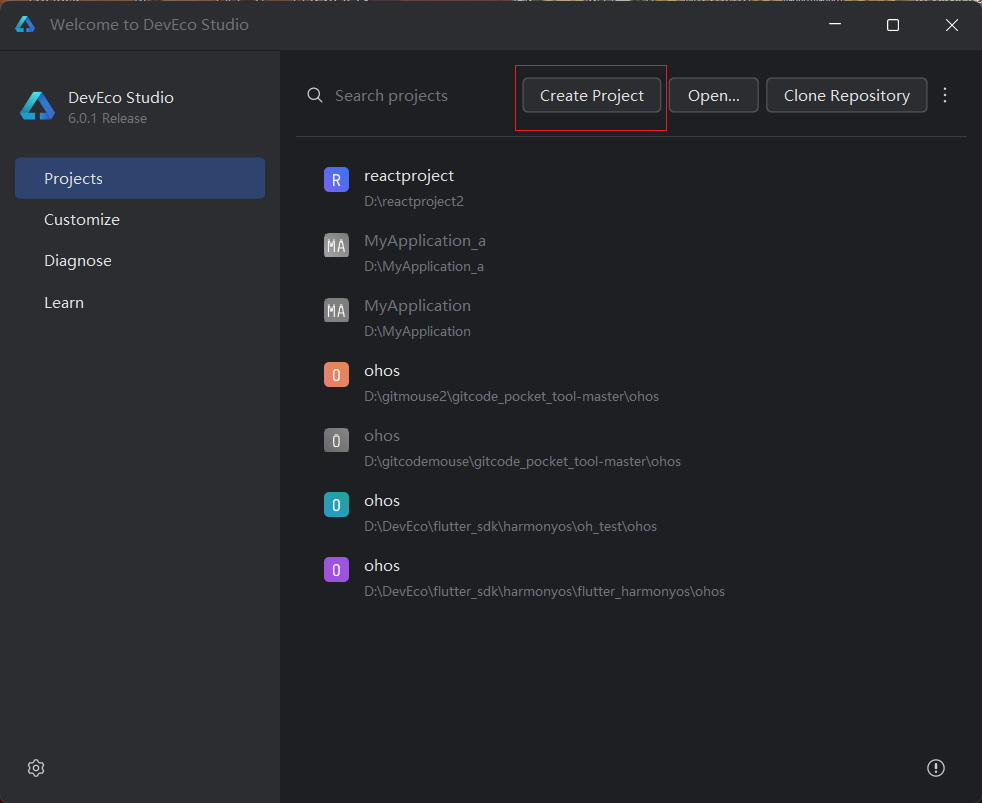Click the search magnifier icon
Screen dimensions: 982x803
point(315,95)
